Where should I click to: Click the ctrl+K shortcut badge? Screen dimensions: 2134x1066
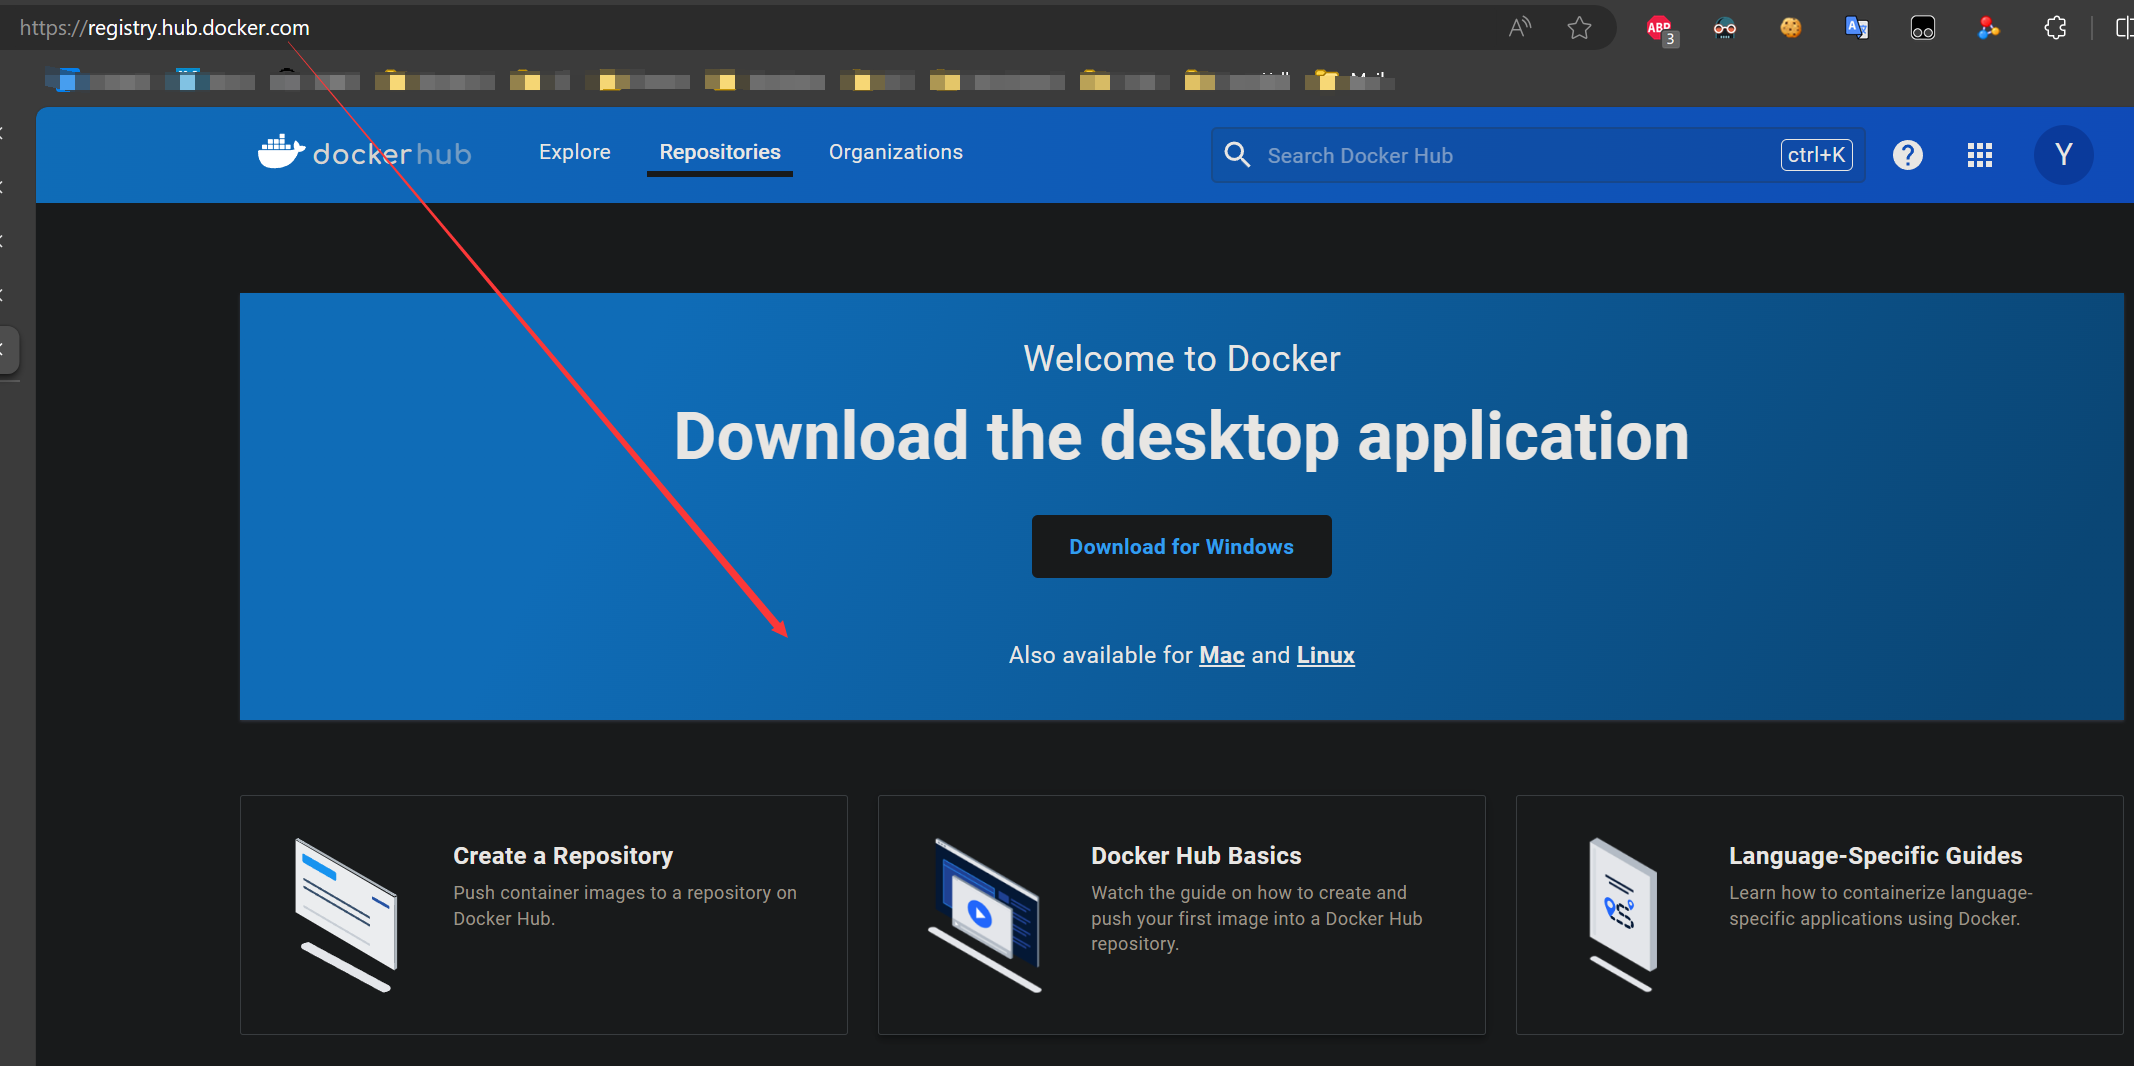[x=1816, y=155]
